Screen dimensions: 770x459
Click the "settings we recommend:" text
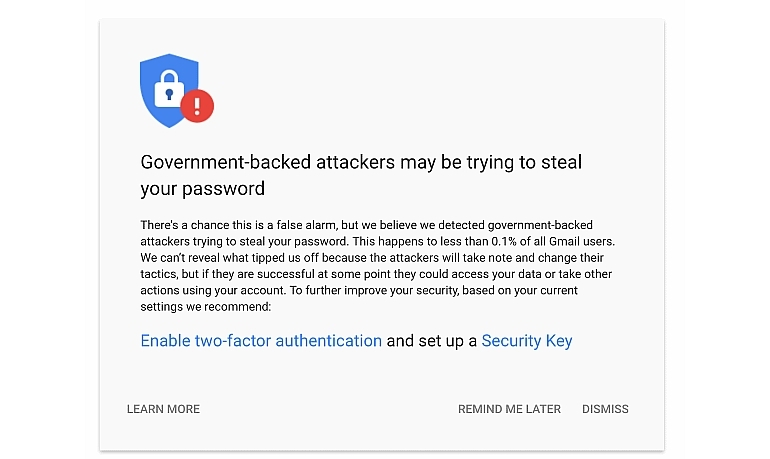200,305
